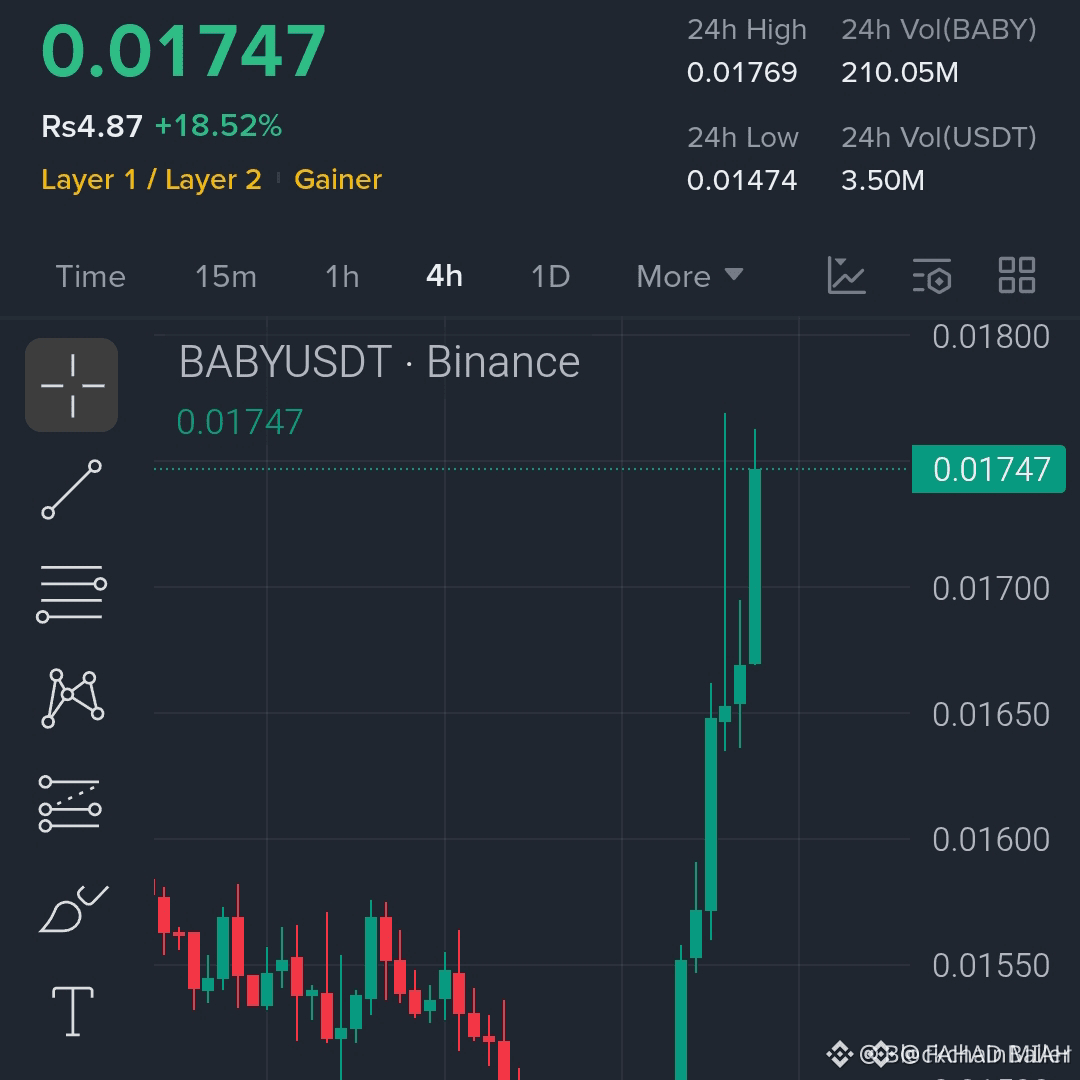Select the horizontal lines Fibonacci tool
Image resolution: width=1080 pixels, height=1080 pixels.
coord(72,594)
